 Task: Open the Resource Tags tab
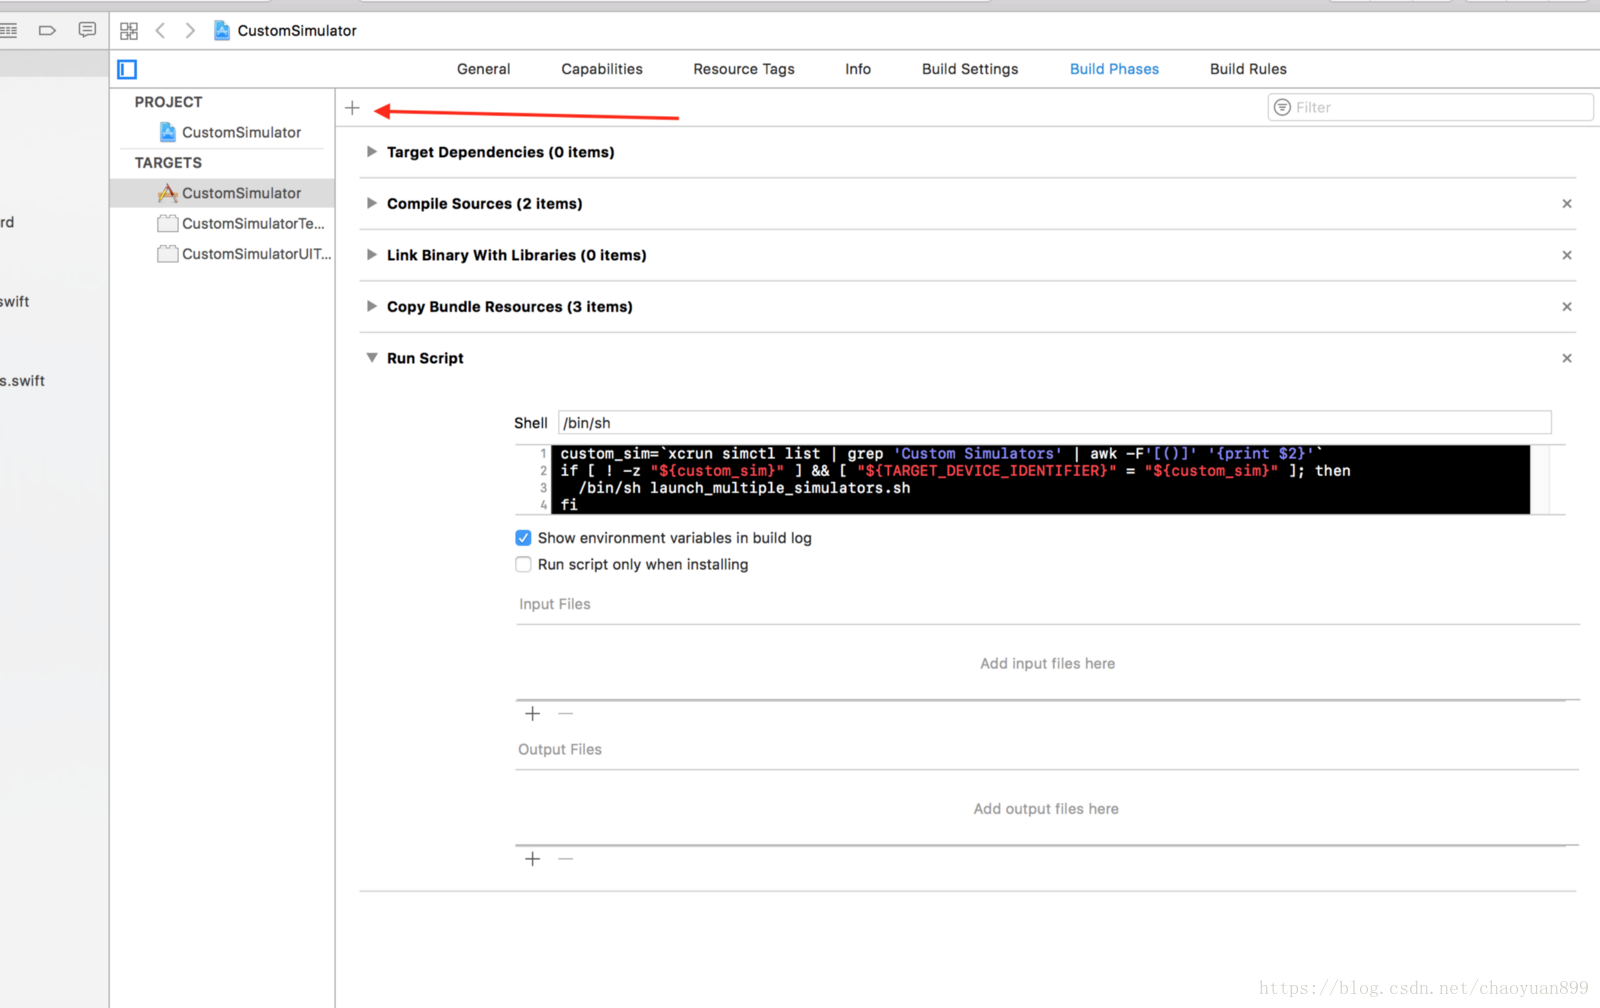(x=744, y=69)
